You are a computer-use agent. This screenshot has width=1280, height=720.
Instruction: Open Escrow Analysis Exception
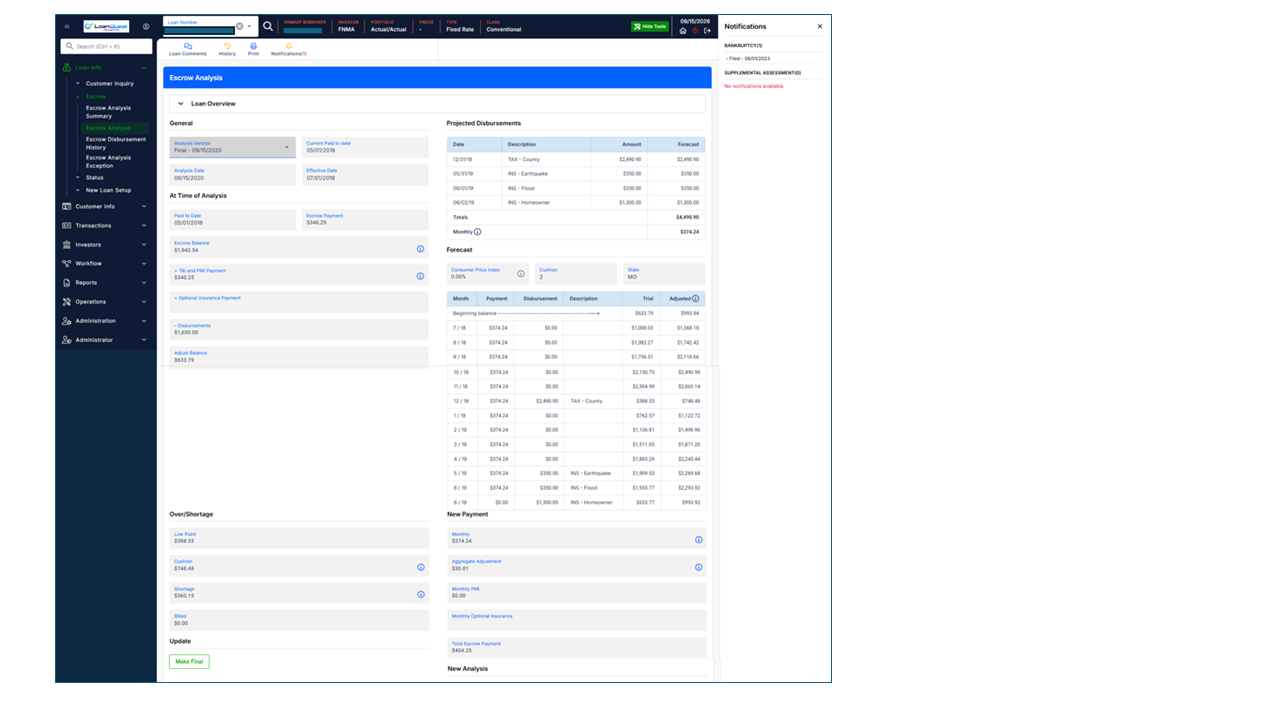tap(108, 162)
